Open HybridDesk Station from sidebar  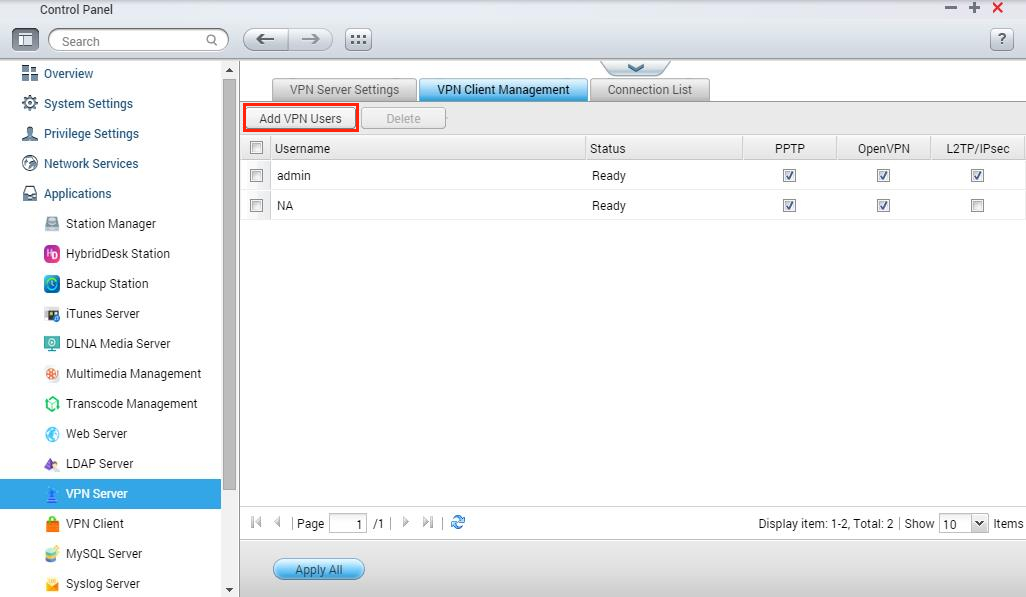(x=117, y=254)
